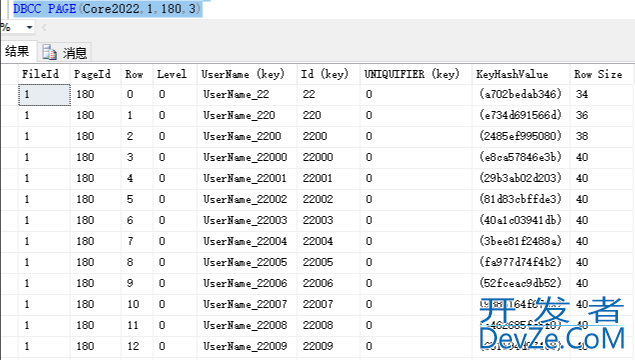
Task: Click the scroll-left arrow beside zoom box
Action: click(x=44, y=28)
